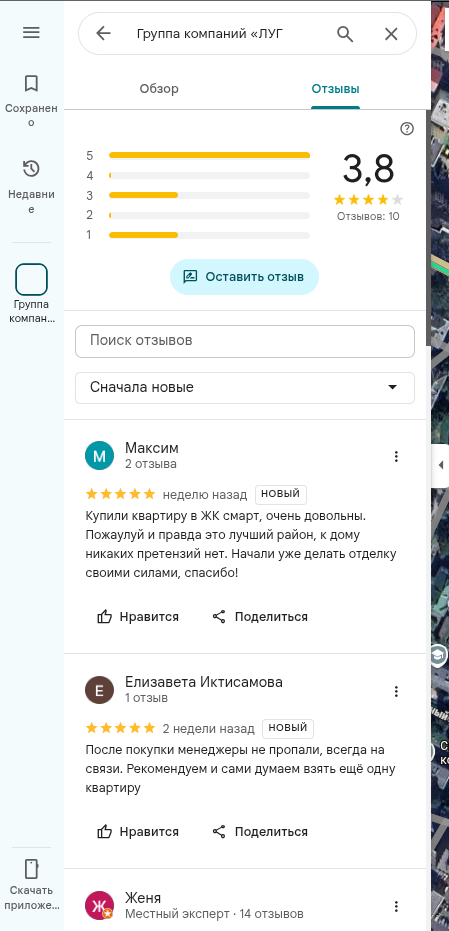
Task: Open Recents history icon
Action: [x=31, y=169]
